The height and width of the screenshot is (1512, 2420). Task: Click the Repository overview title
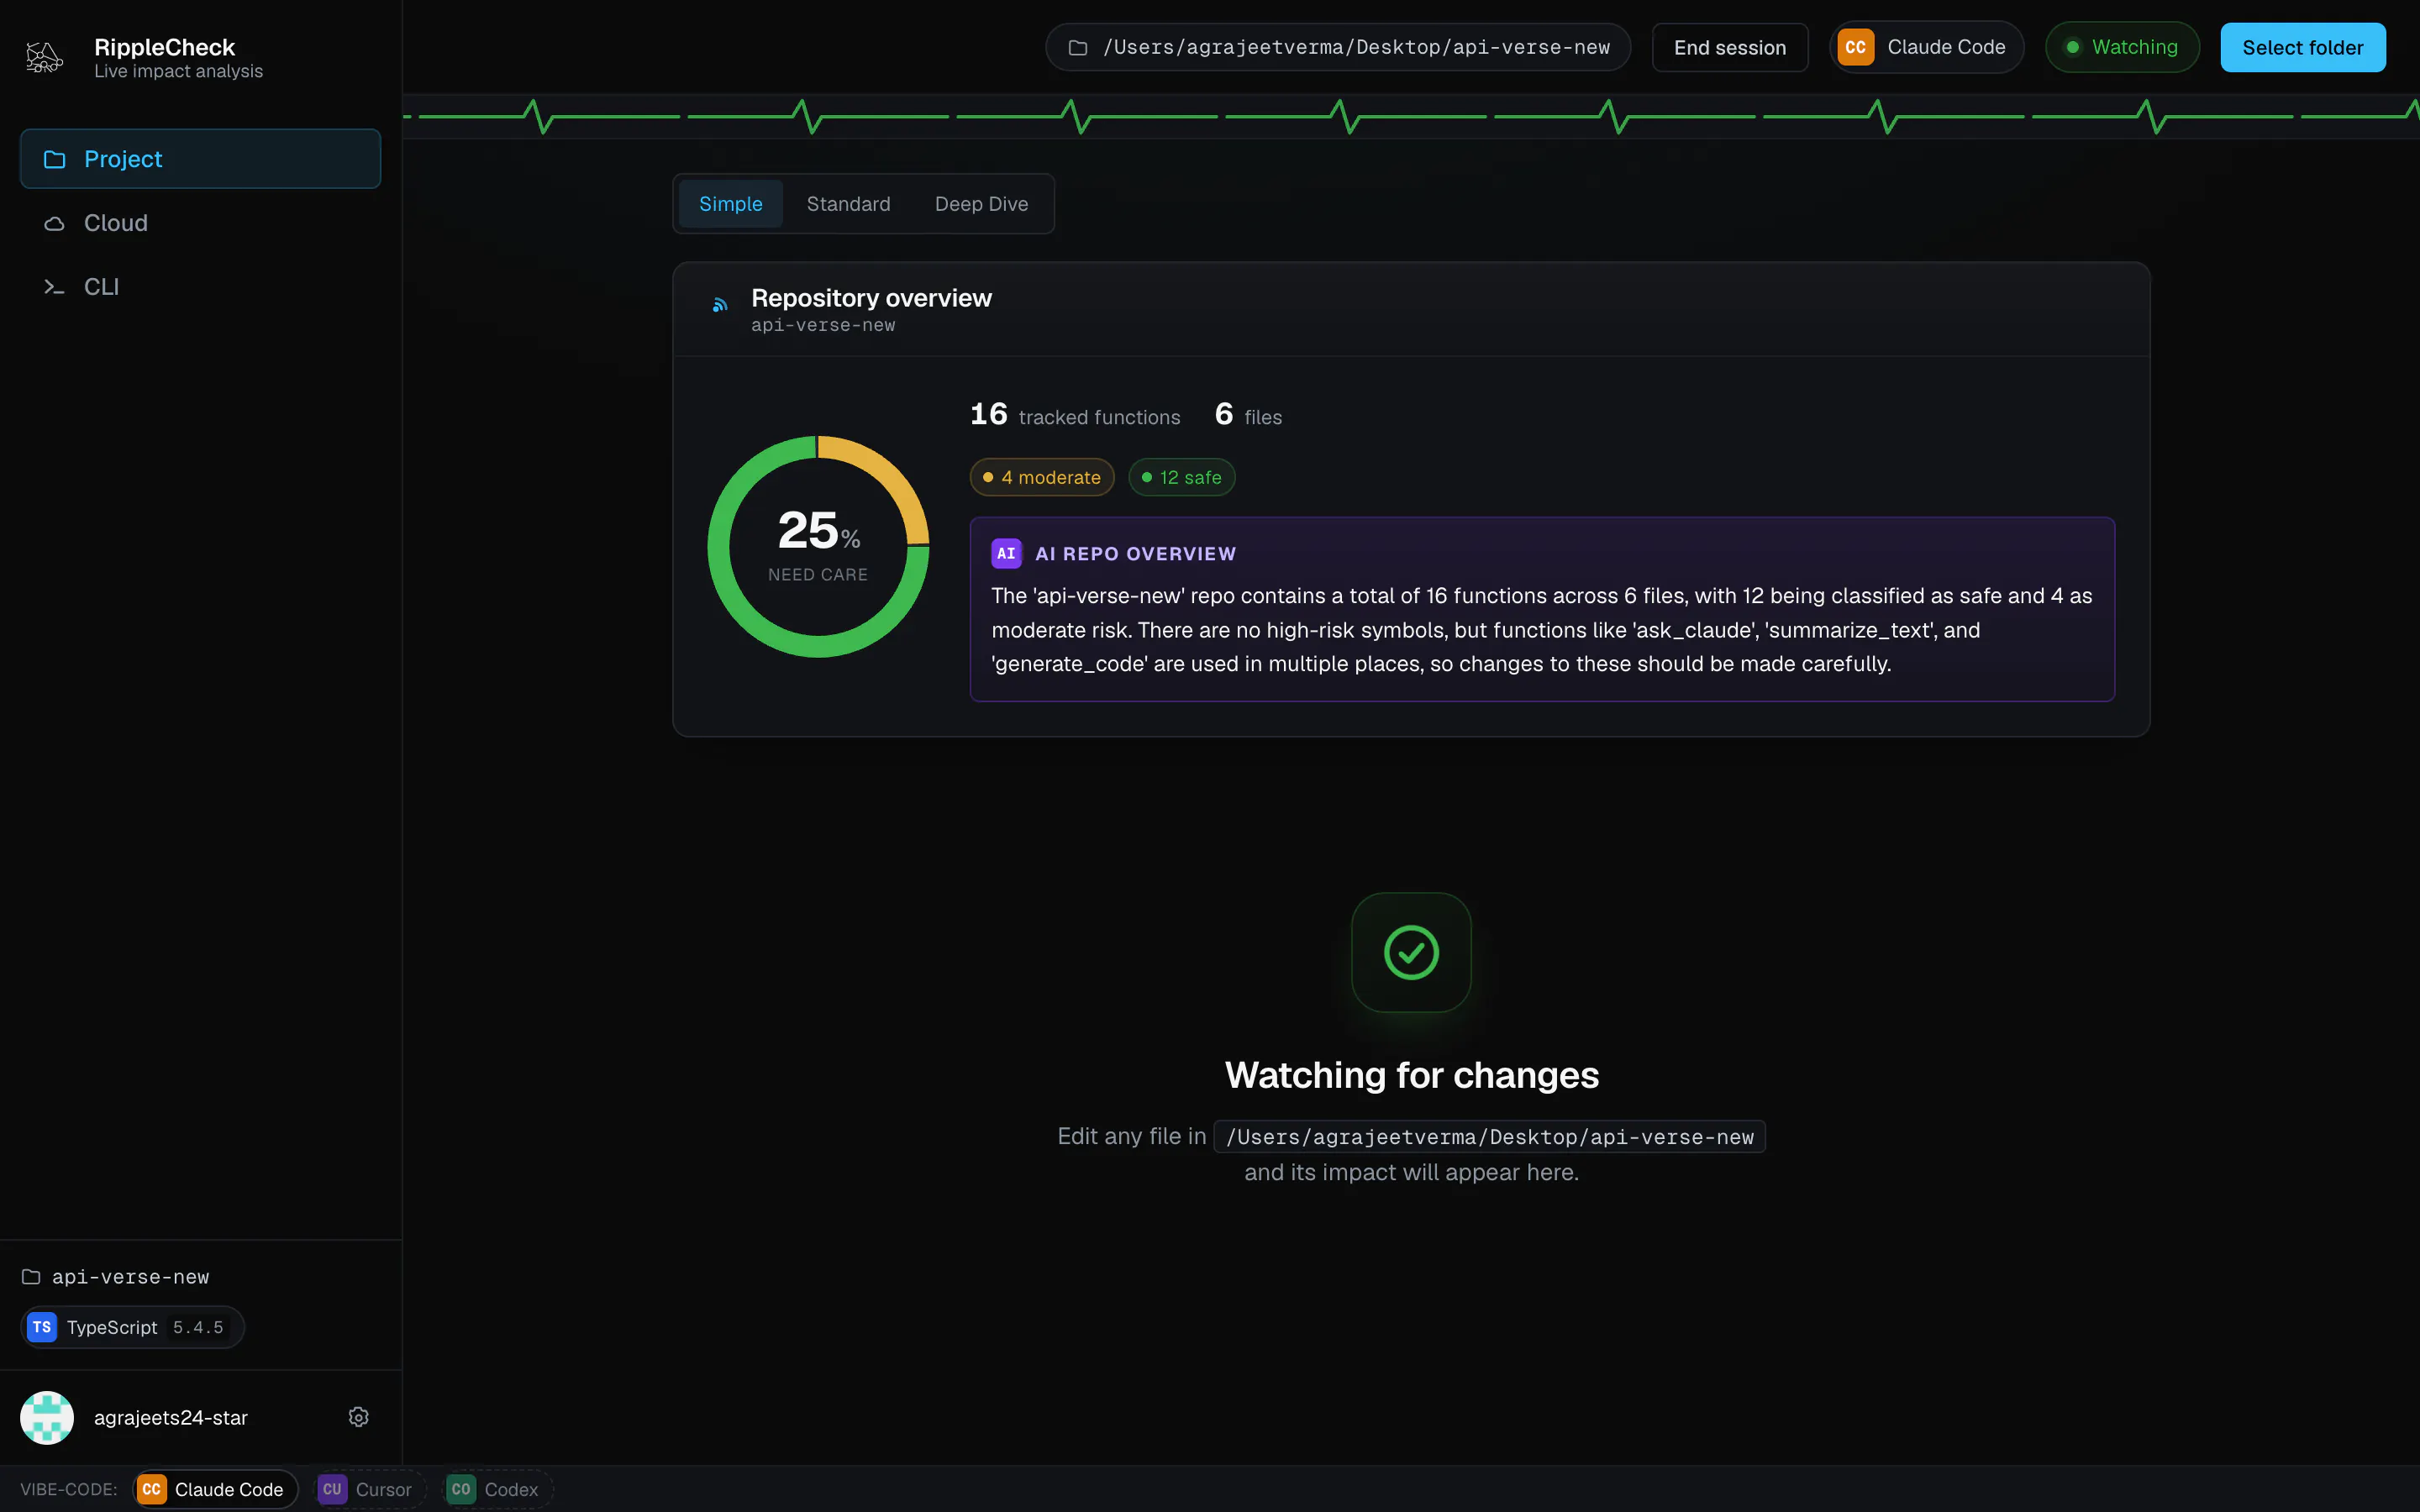point(871,298)
